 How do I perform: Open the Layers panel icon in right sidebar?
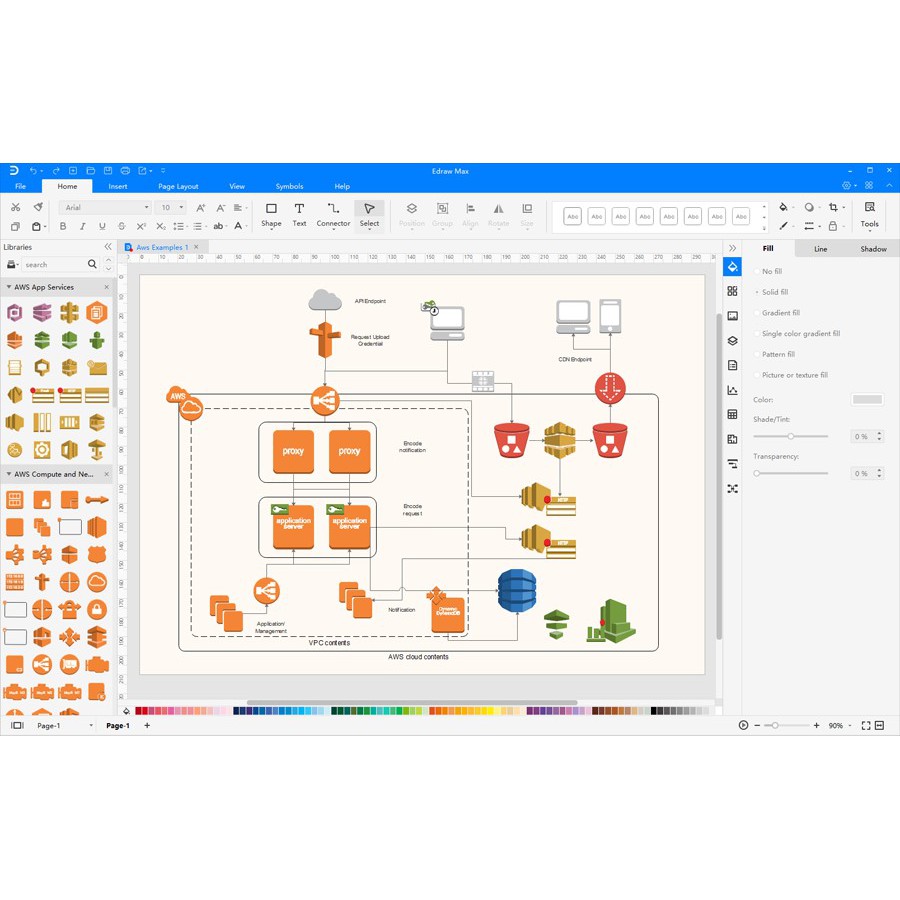[732, 340]
